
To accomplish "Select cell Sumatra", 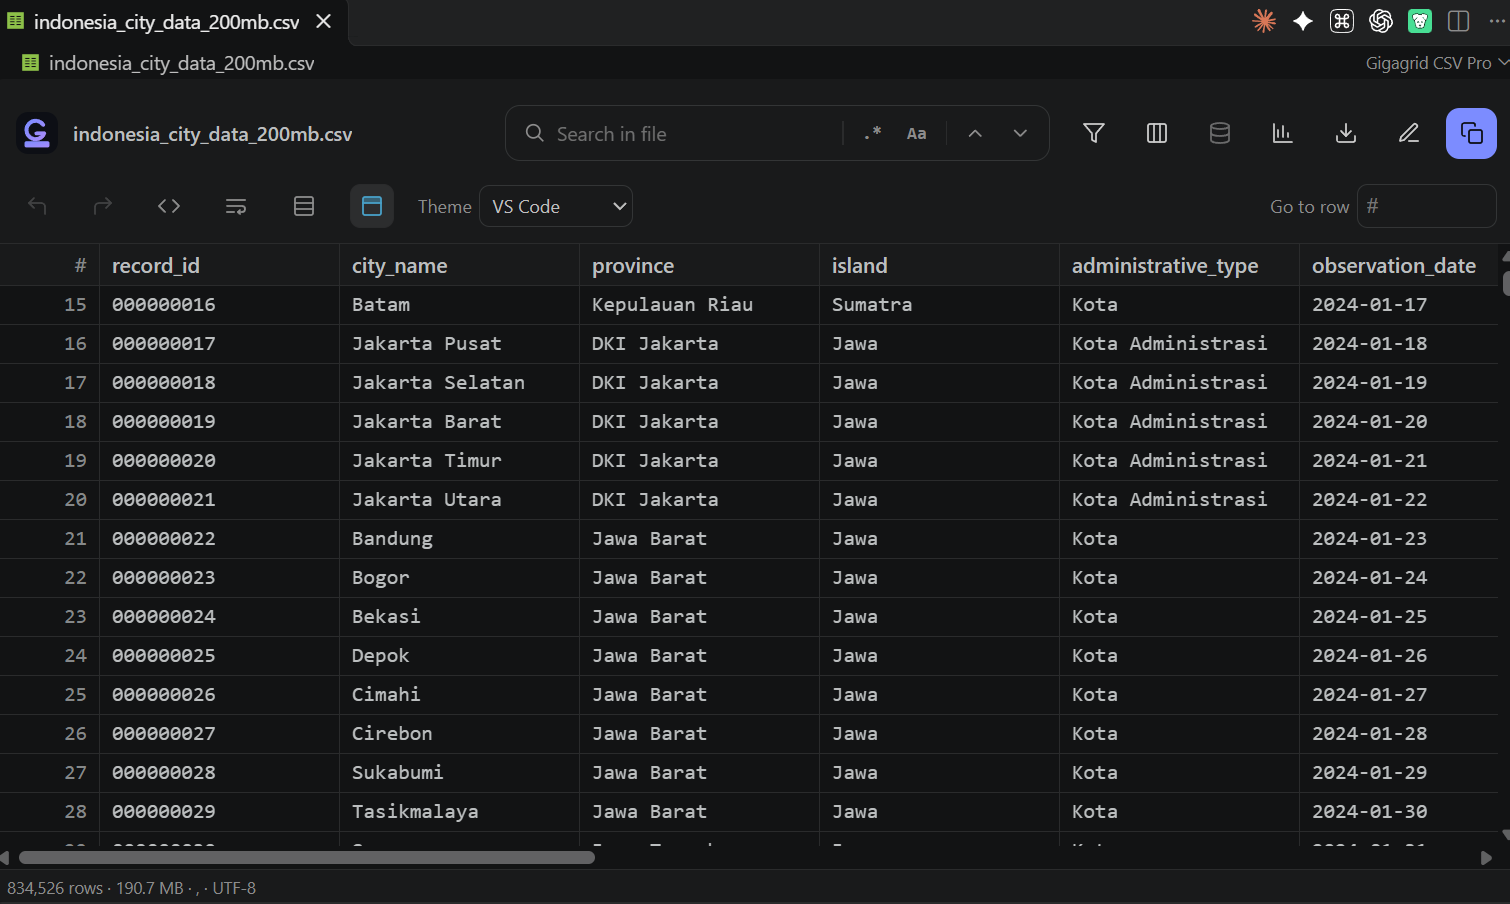I will click(939, 304).
